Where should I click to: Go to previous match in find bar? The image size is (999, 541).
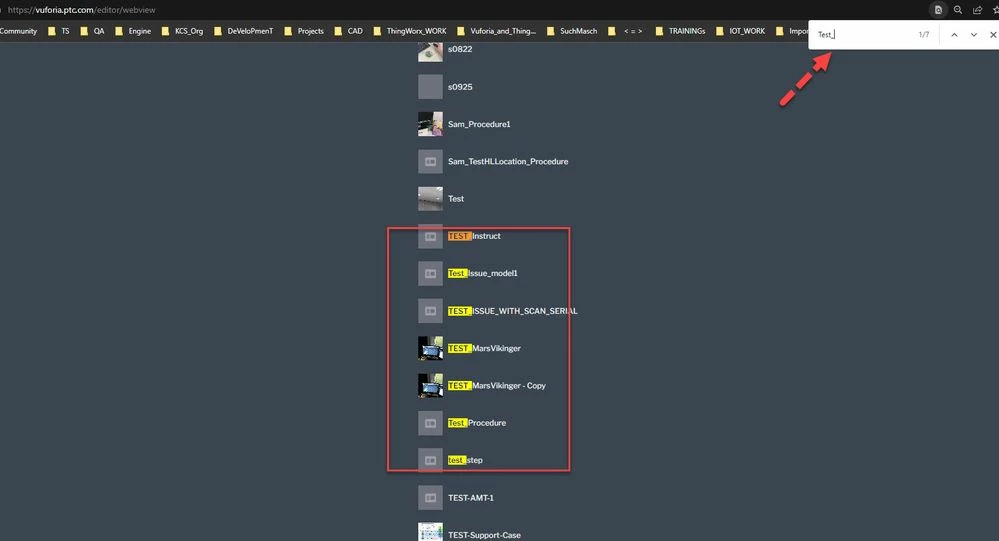954,34
